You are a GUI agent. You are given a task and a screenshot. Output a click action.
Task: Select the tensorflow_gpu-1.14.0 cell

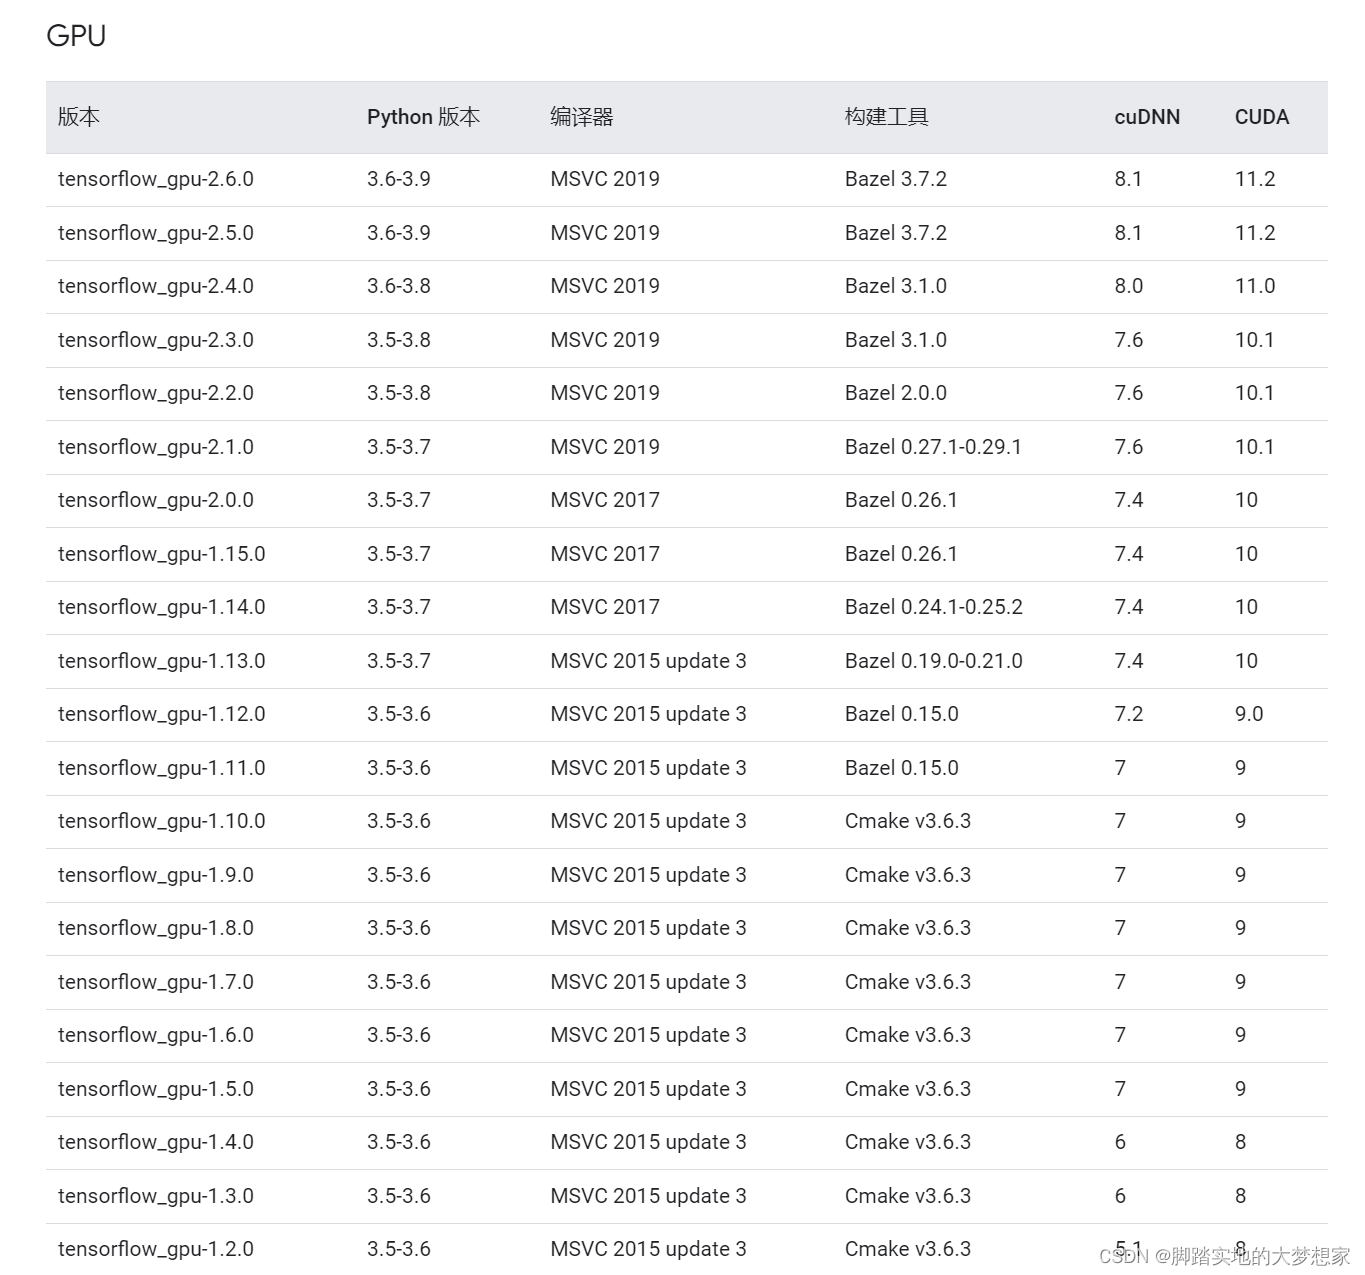pyautogui.click(x=162, y=607)
